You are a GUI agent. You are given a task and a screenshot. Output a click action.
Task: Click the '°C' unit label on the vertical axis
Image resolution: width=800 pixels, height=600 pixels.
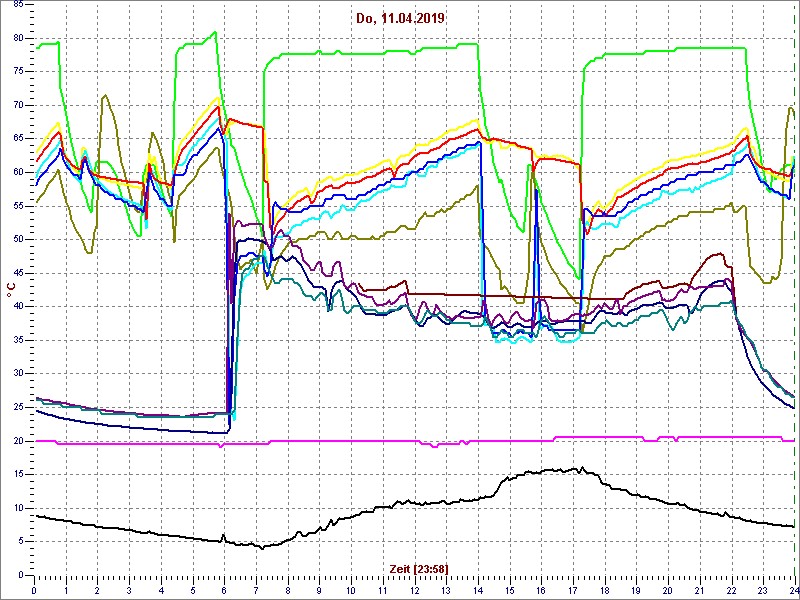point(10,292)
